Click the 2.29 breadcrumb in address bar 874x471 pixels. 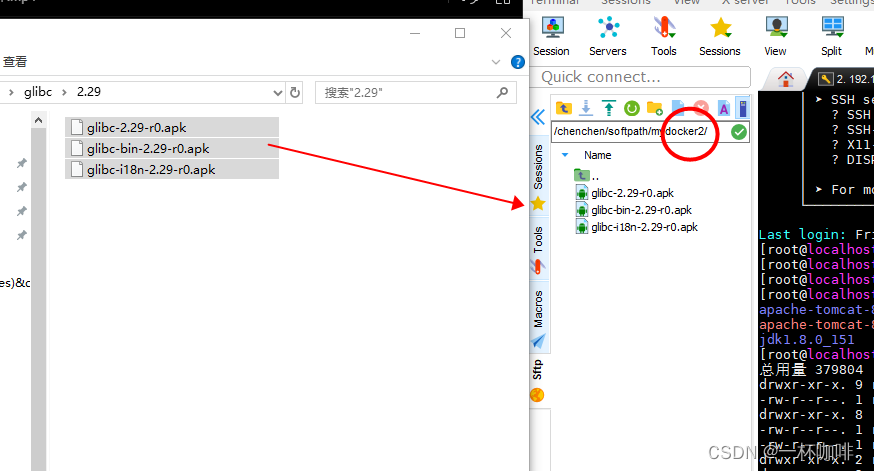pos(89,92)
